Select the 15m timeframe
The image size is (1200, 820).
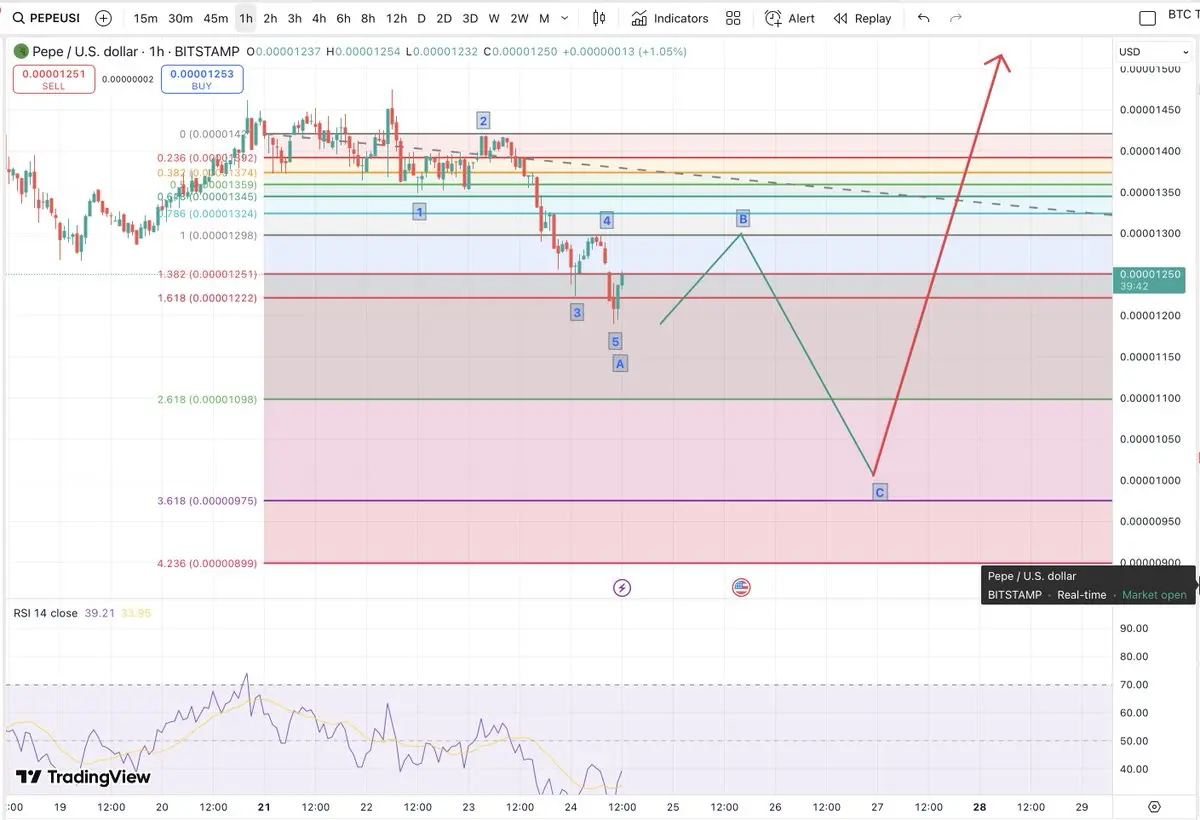pyautogui.click(x=145, y=18)
